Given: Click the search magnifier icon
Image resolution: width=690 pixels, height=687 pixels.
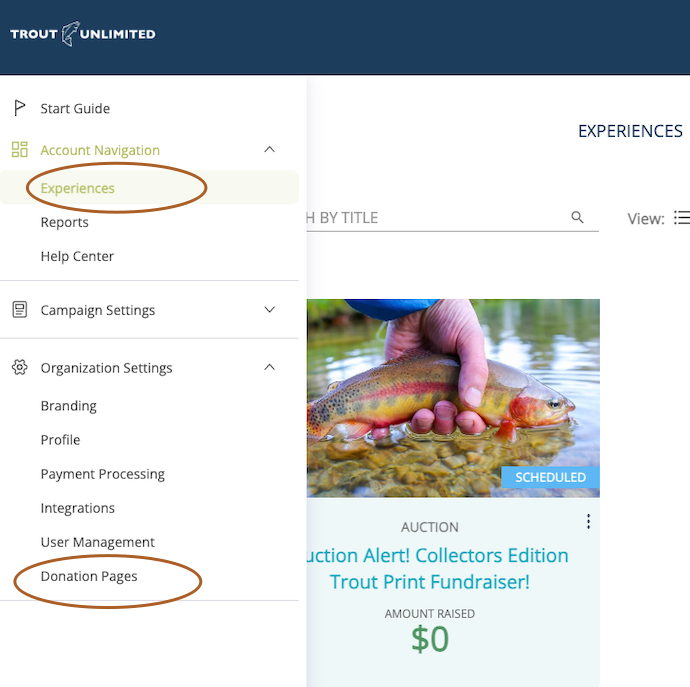Looking at the screenshot, I should 577,217.
